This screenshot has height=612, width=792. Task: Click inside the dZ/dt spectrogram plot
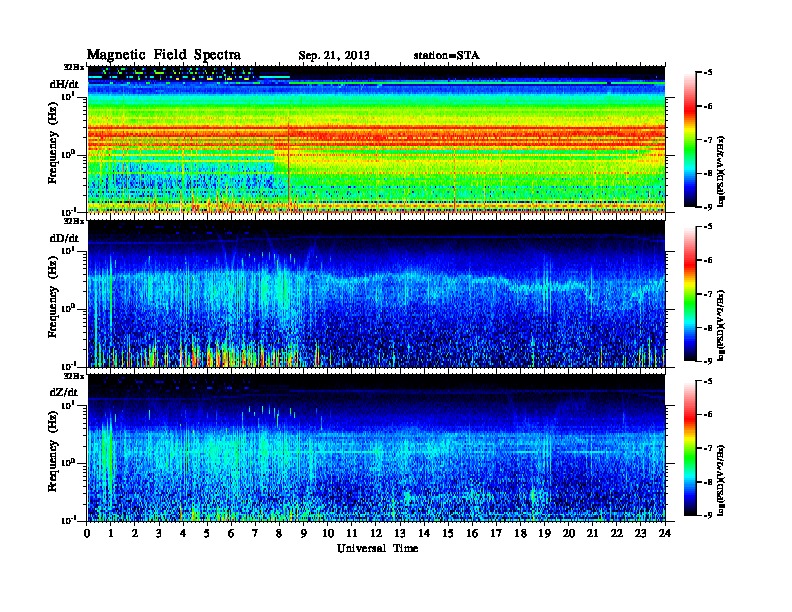tap(376, 448)
